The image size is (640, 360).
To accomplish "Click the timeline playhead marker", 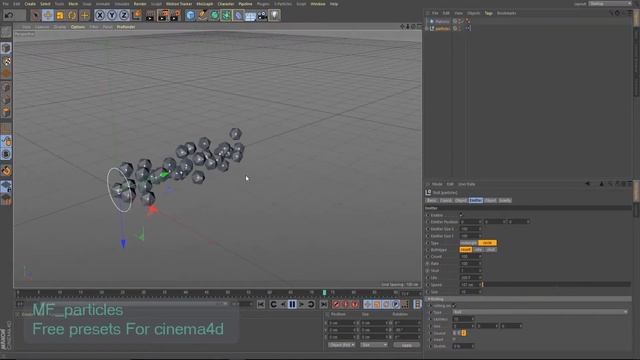I will [x=324, y=293].
